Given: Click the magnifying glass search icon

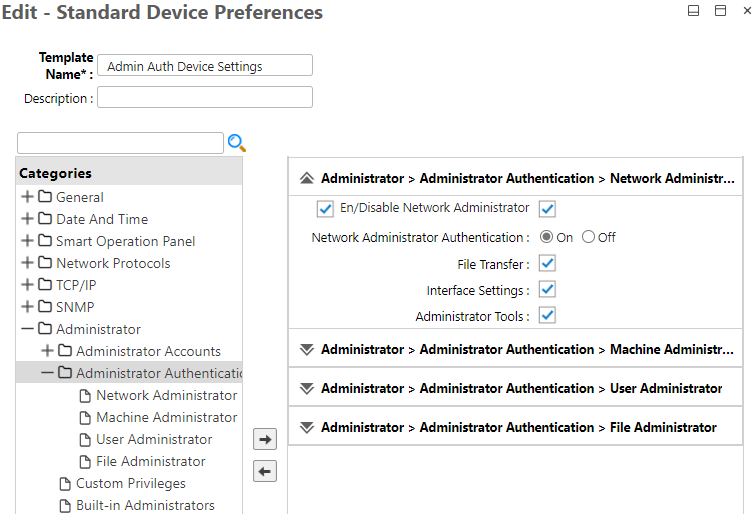Looking at the screenshot, I should [x=237, y=143].
